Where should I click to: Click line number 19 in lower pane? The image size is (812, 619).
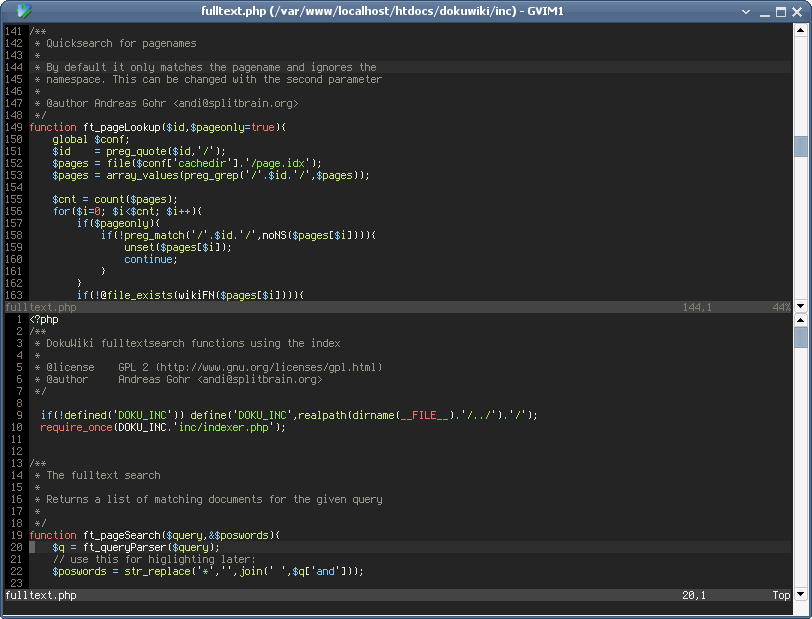click(17, 536)
